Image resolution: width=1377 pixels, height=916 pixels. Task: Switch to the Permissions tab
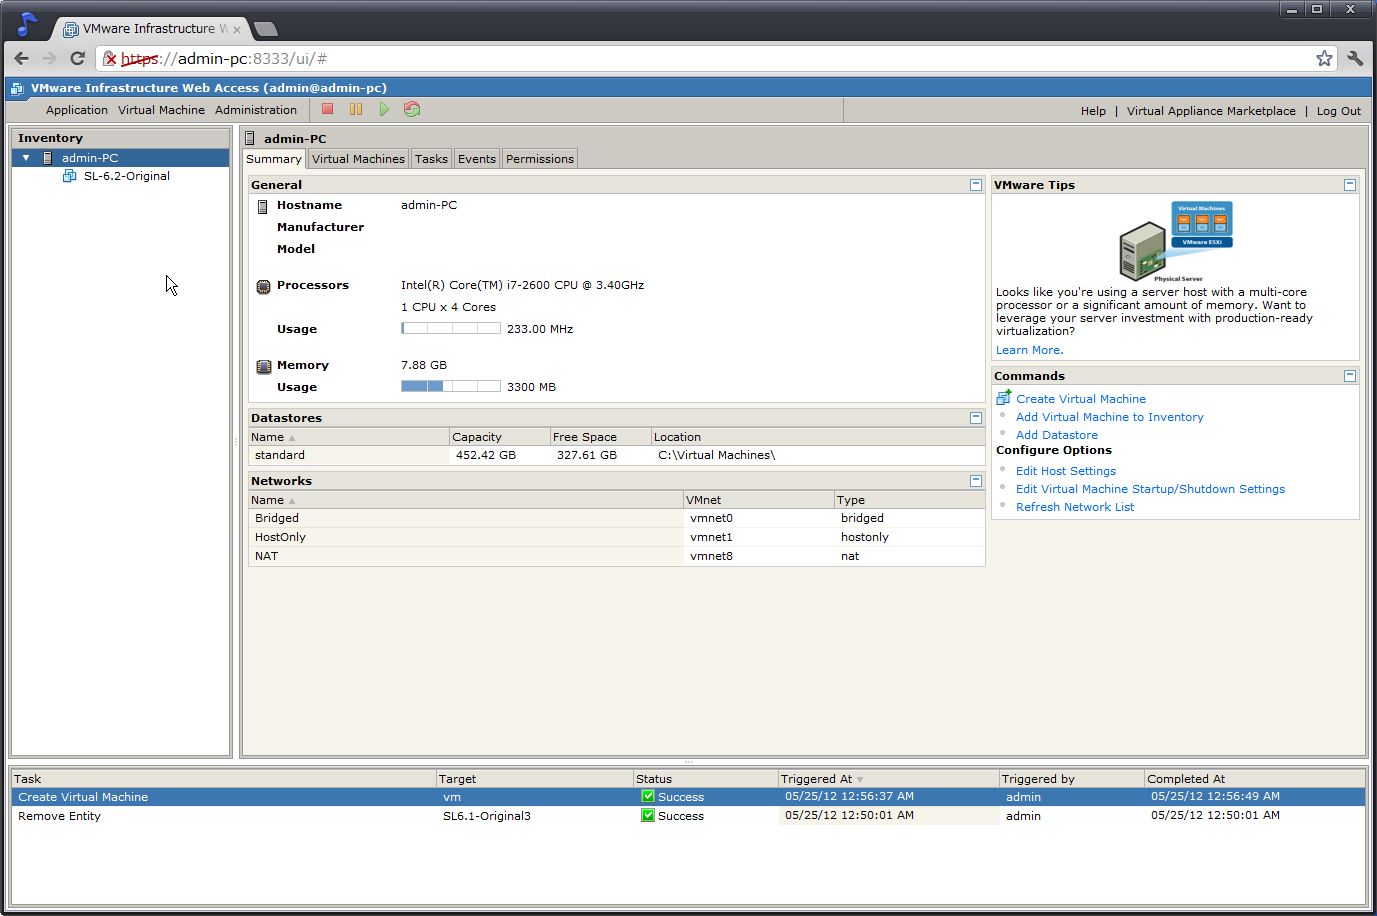(540, 159)
